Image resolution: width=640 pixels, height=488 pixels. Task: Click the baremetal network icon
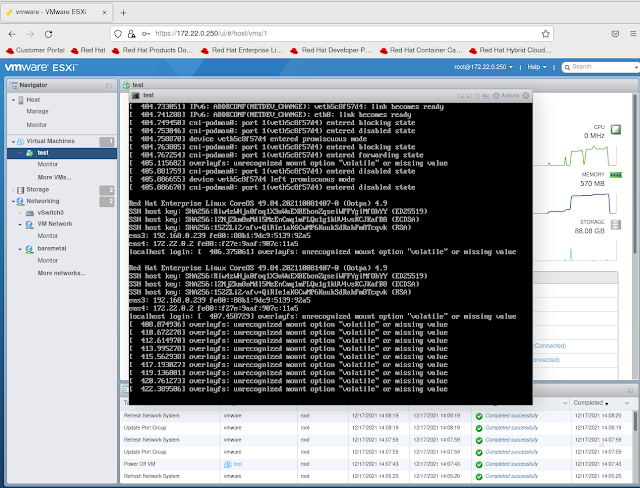[x=29, y=249]
